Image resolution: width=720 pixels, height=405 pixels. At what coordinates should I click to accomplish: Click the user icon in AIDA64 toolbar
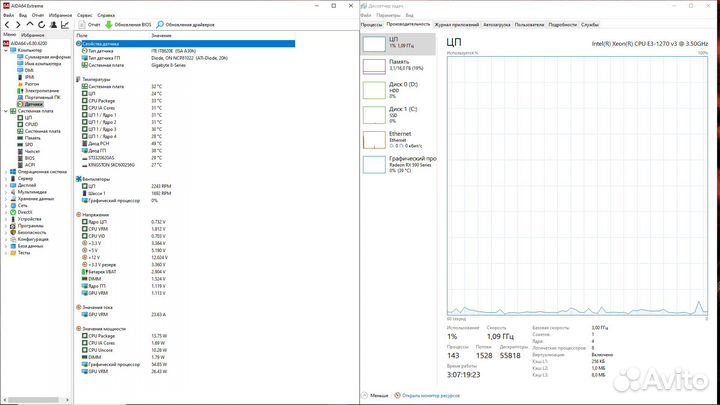click(x=53, y=25)
